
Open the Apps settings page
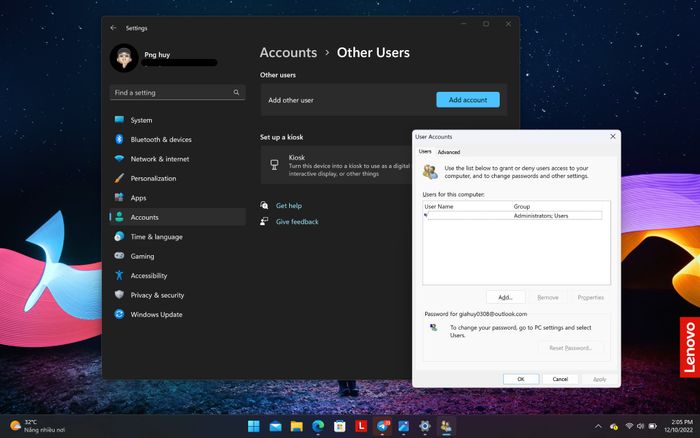[138, 198]
